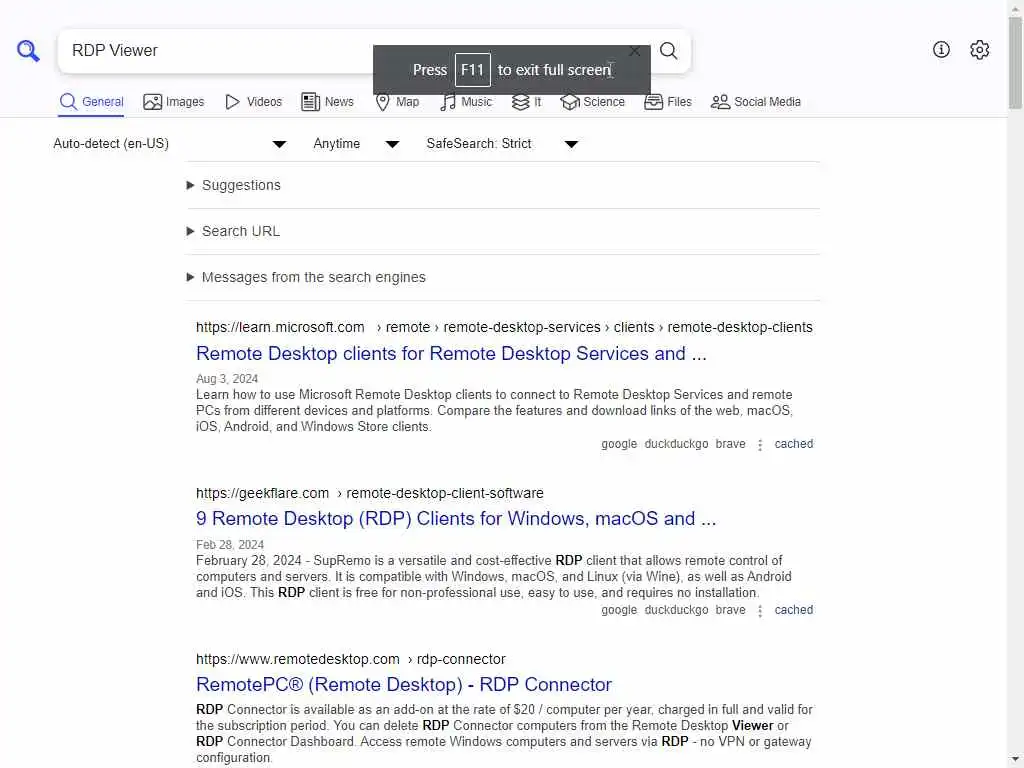Click the scrollbar down arrow
This screenshot has height=768, width=1024.
click(x=1015, y=760)
